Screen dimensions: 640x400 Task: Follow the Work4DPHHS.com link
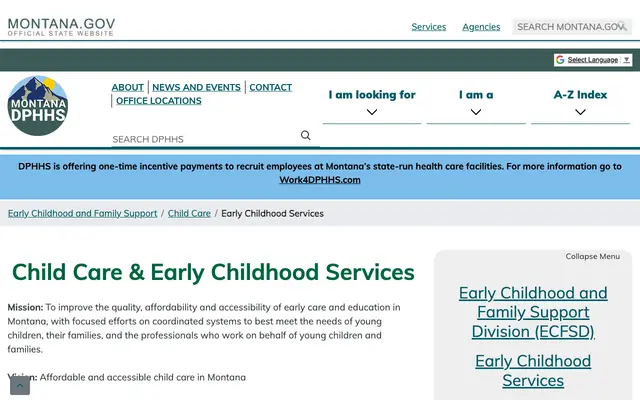(x=320, y=180)
